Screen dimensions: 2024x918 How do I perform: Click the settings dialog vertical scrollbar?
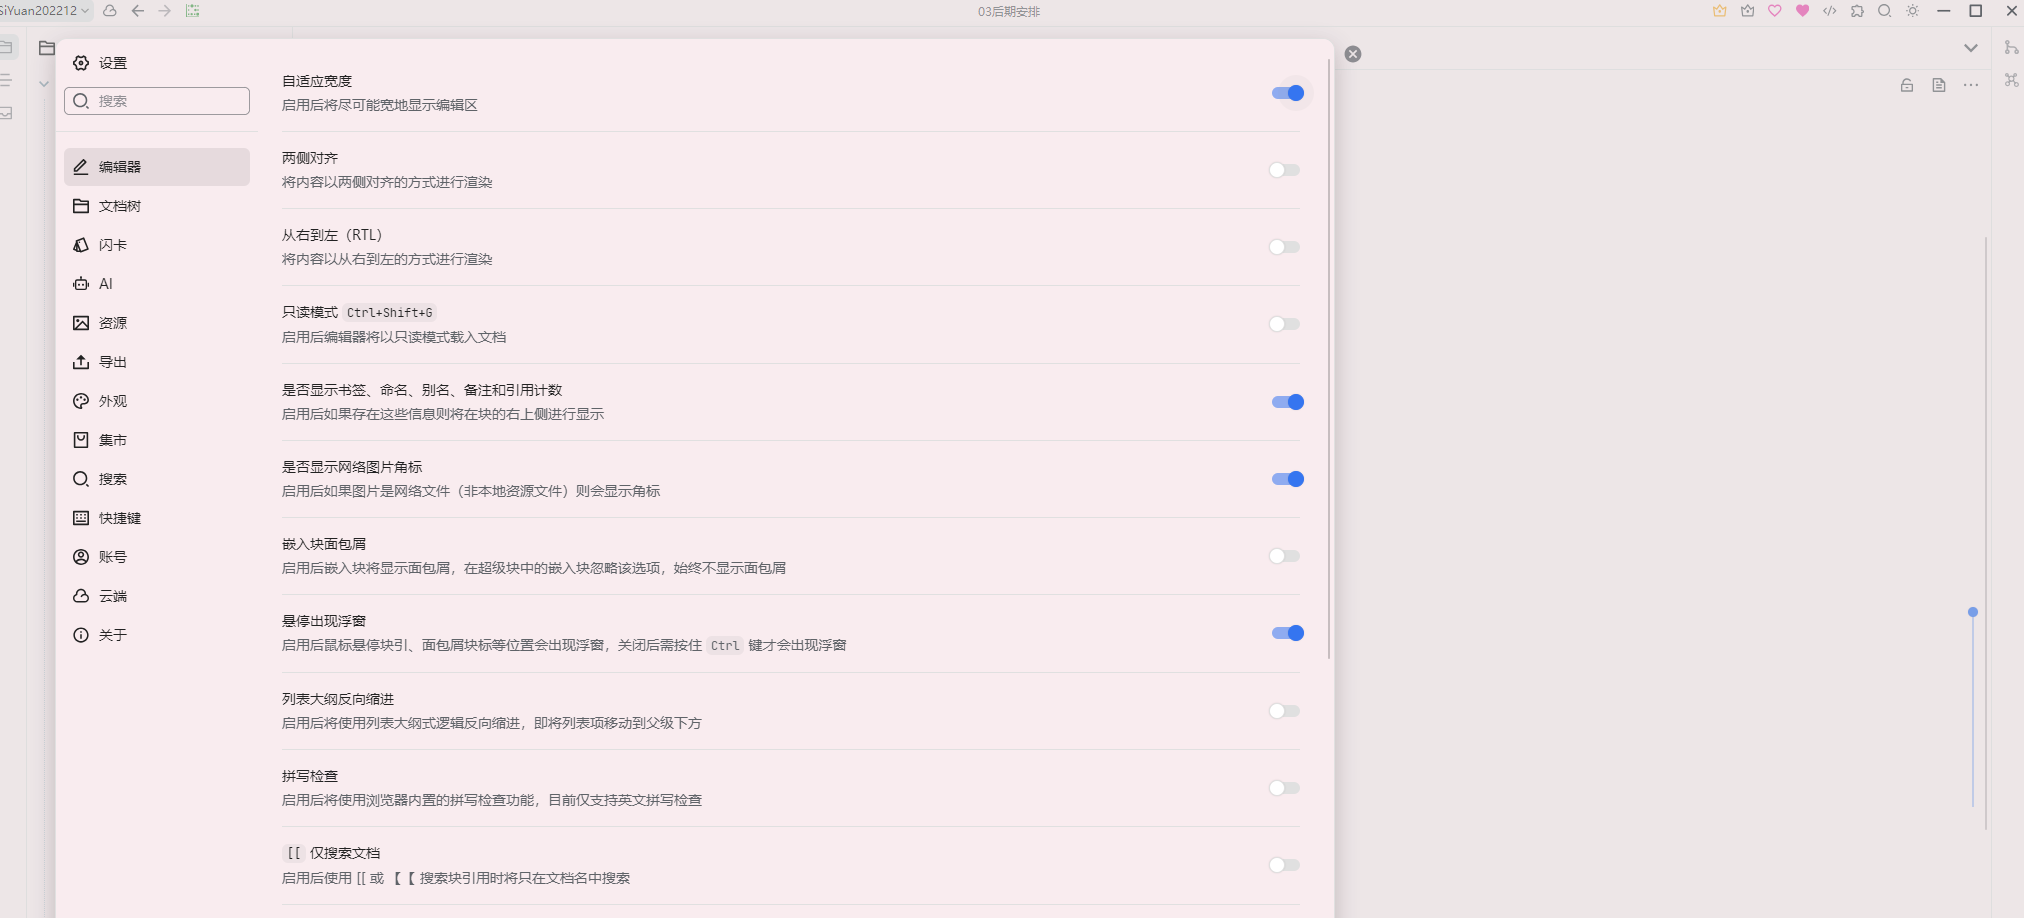point(1329,359)
